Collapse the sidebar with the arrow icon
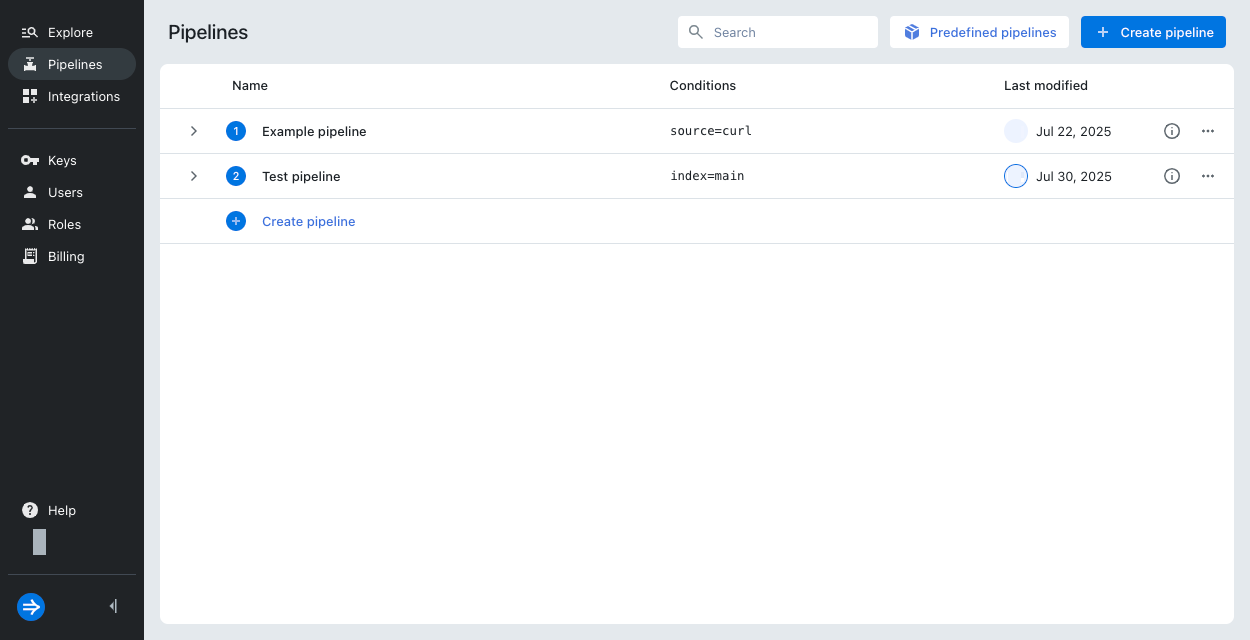 pyautogui.click(x=113, y=606)
